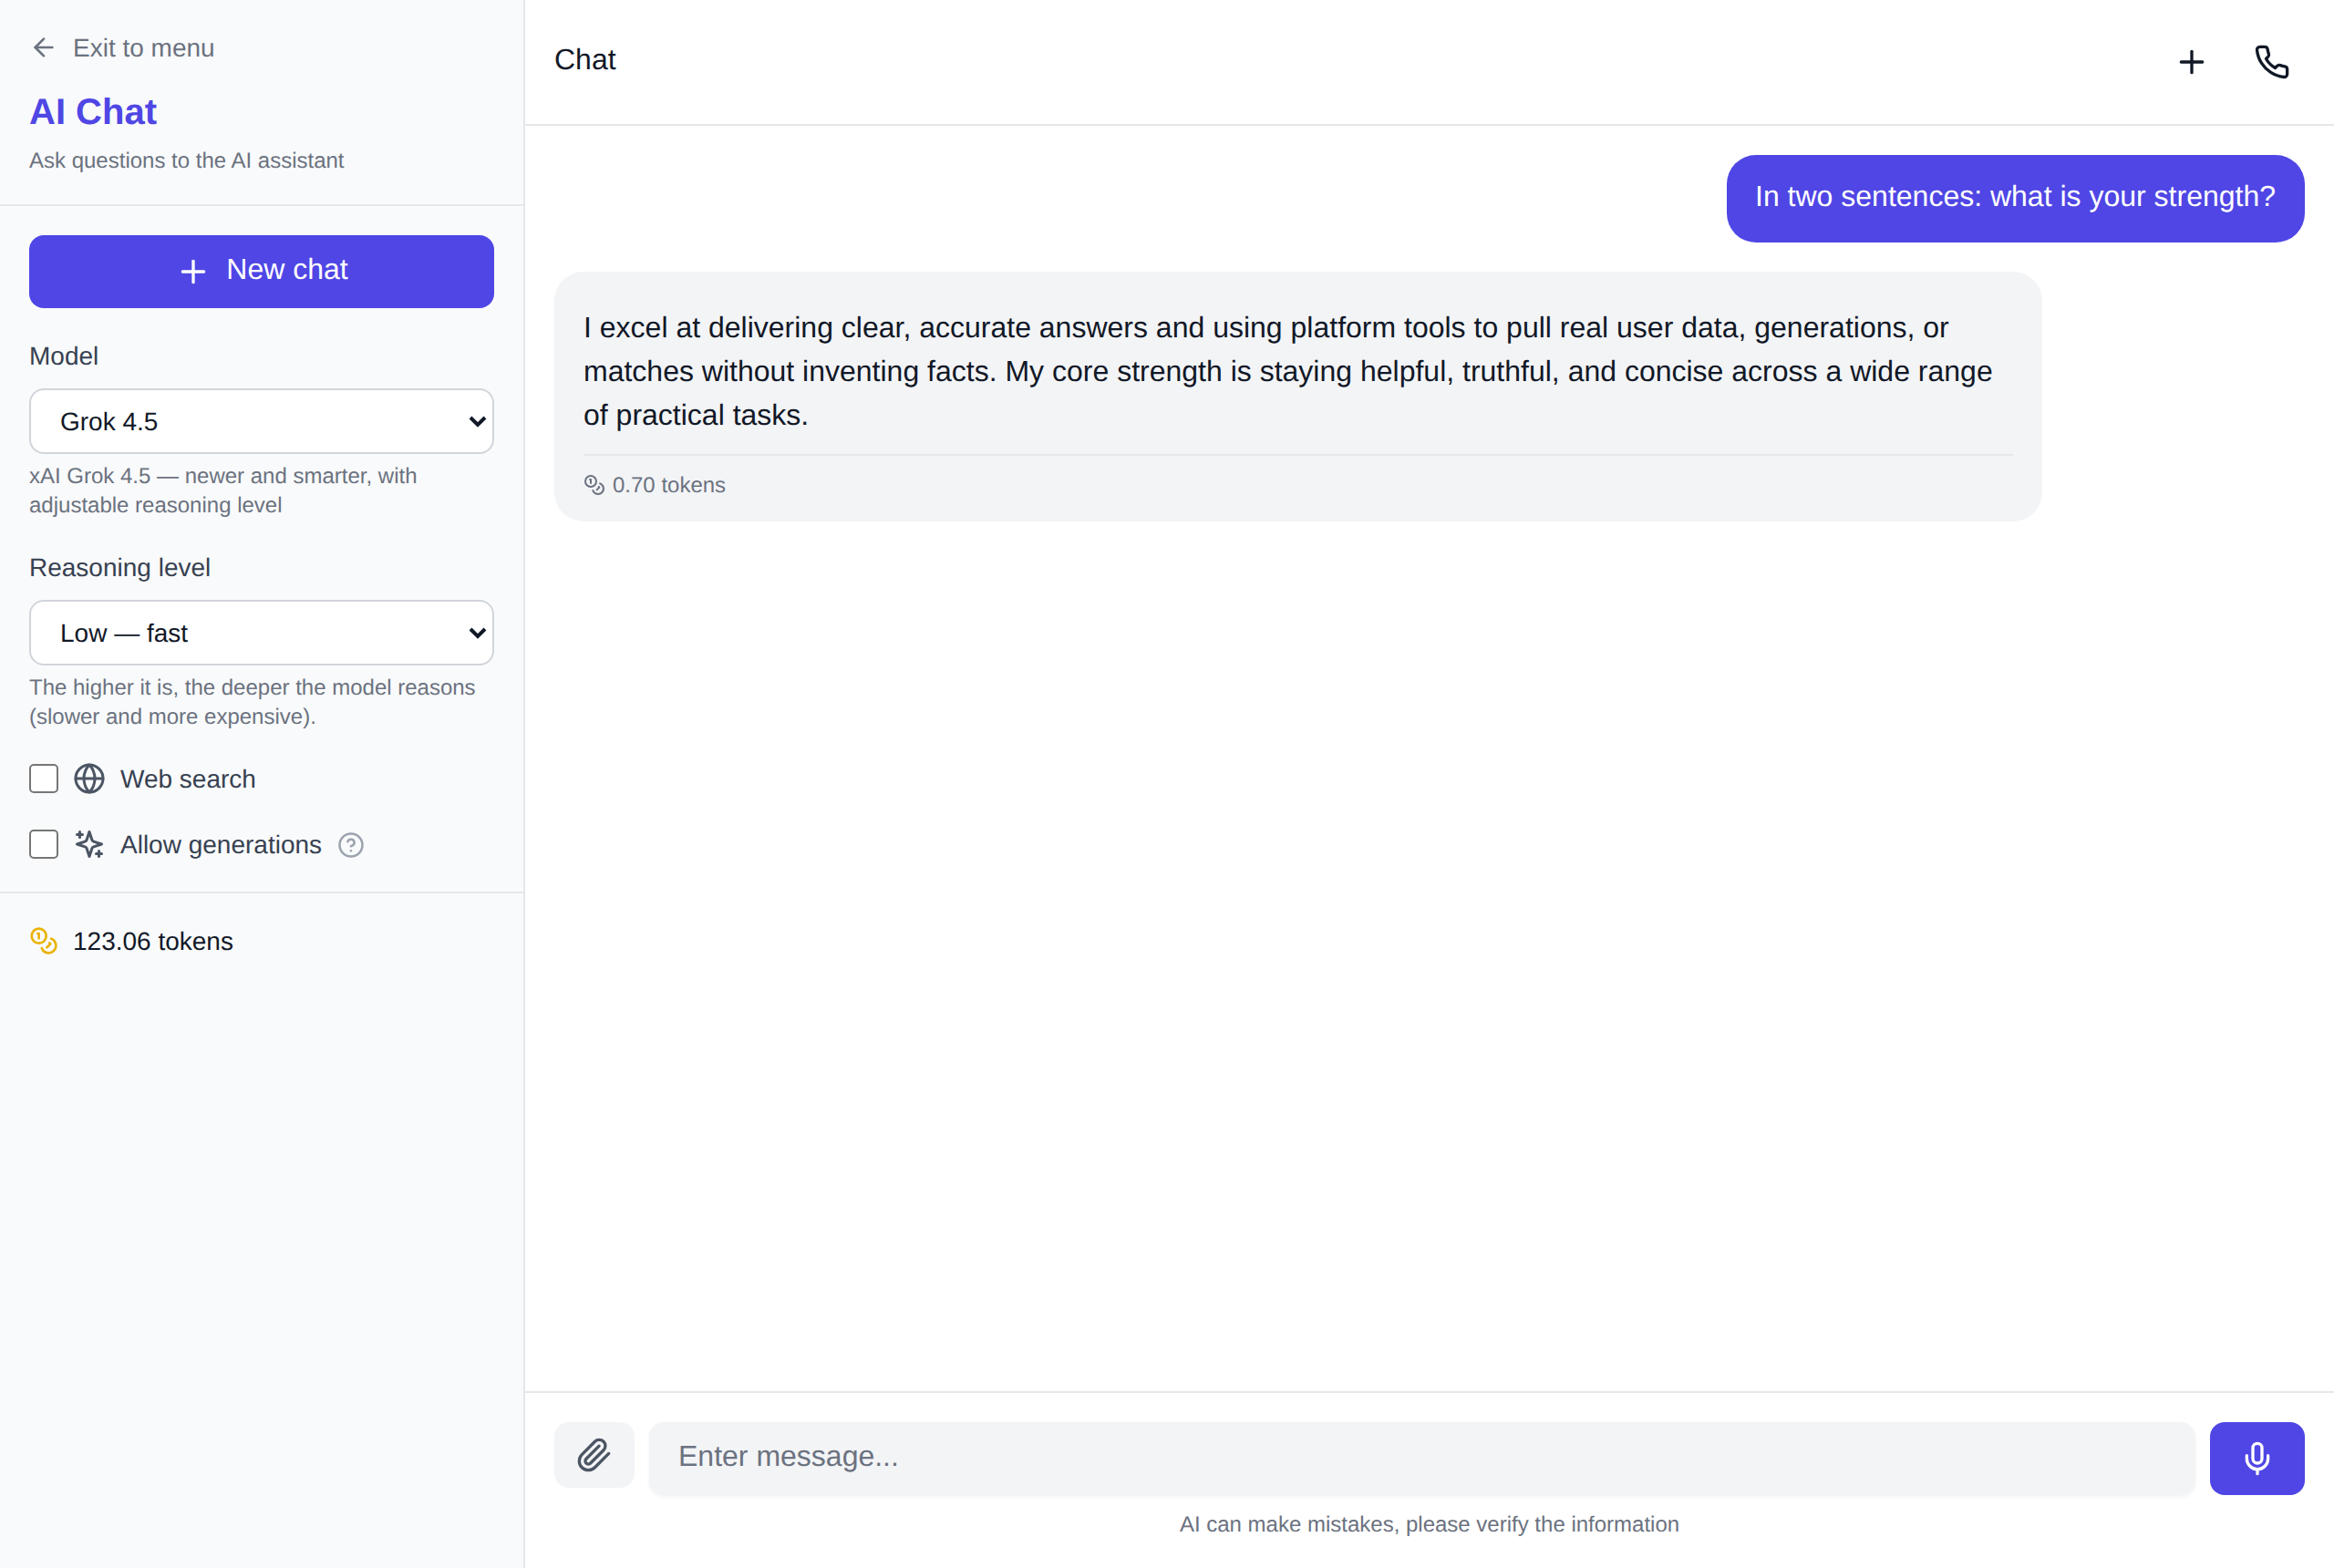Click the sparkle icon for generations
The image size is (2334, 1568).
click(89, 845)
